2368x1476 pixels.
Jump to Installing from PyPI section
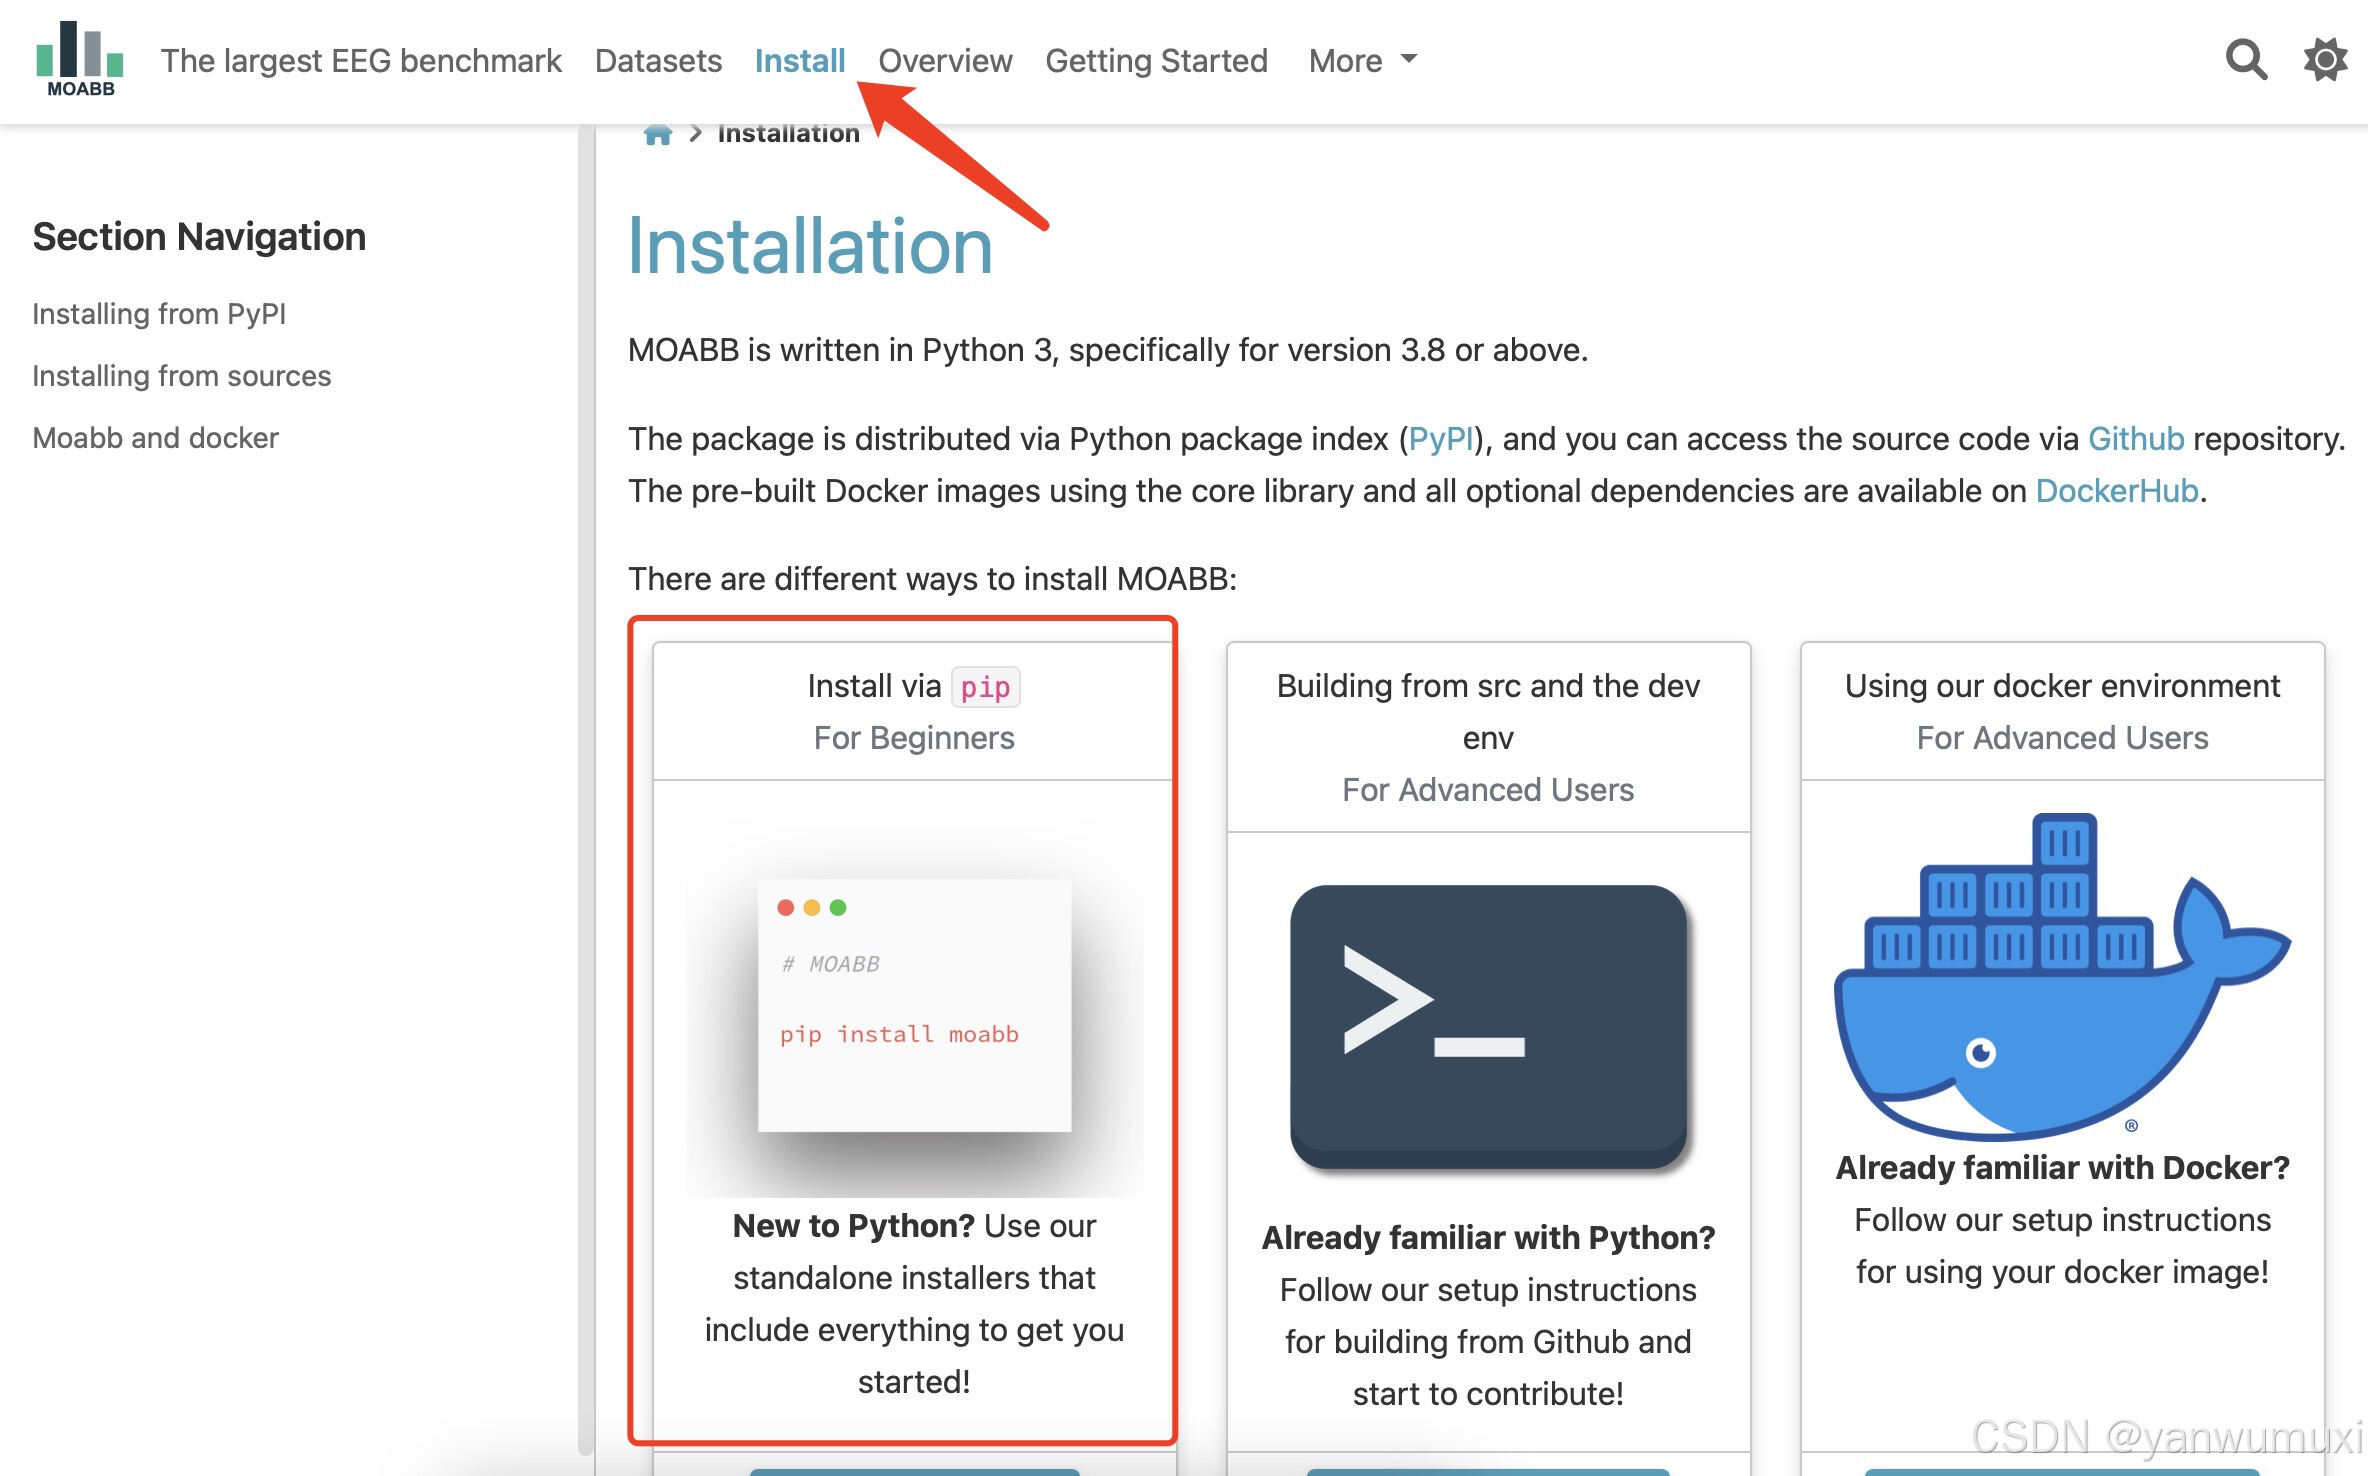tap(159, 314)
